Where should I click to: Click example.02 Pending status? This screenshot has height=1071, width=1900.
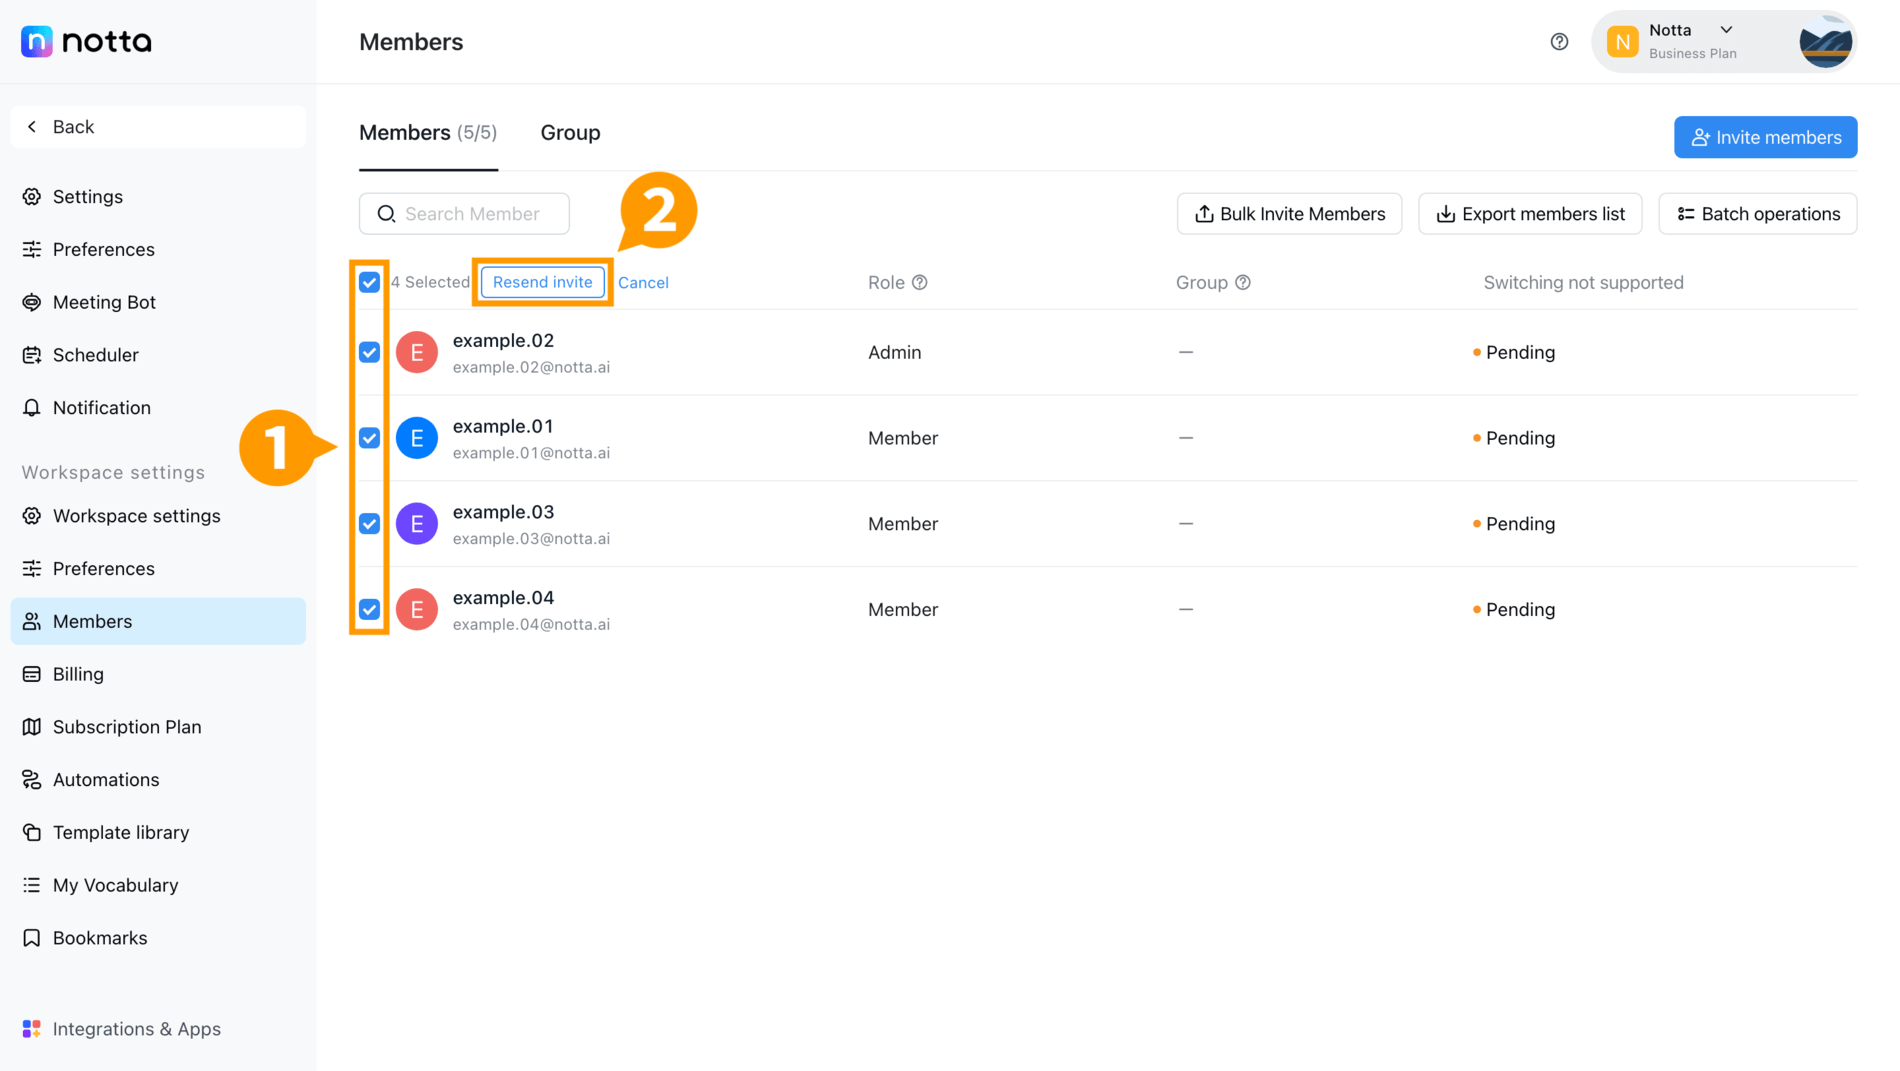click(1514, 352)
